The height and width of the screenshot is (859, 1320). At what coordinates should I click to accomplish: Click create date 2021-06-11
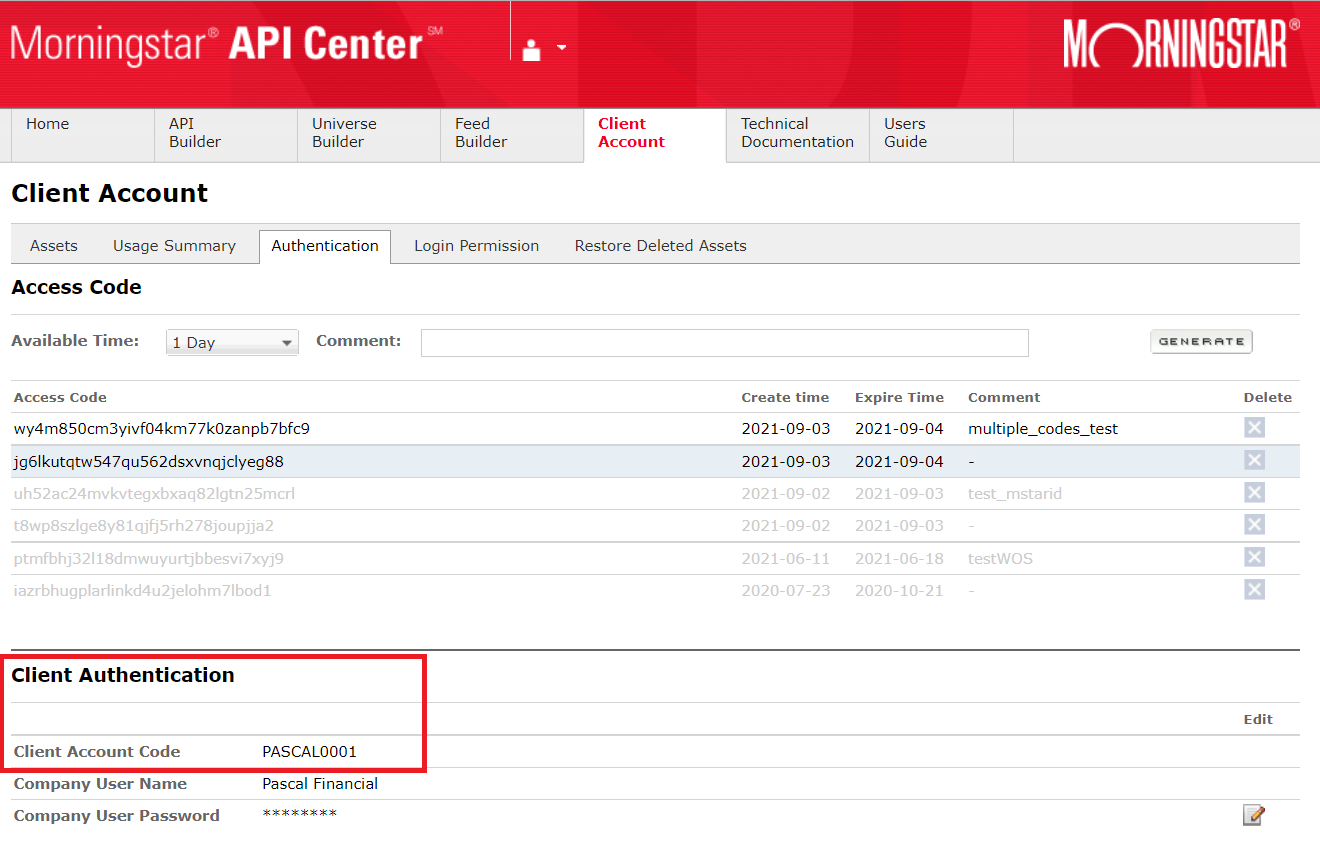(x=786, y=559)
